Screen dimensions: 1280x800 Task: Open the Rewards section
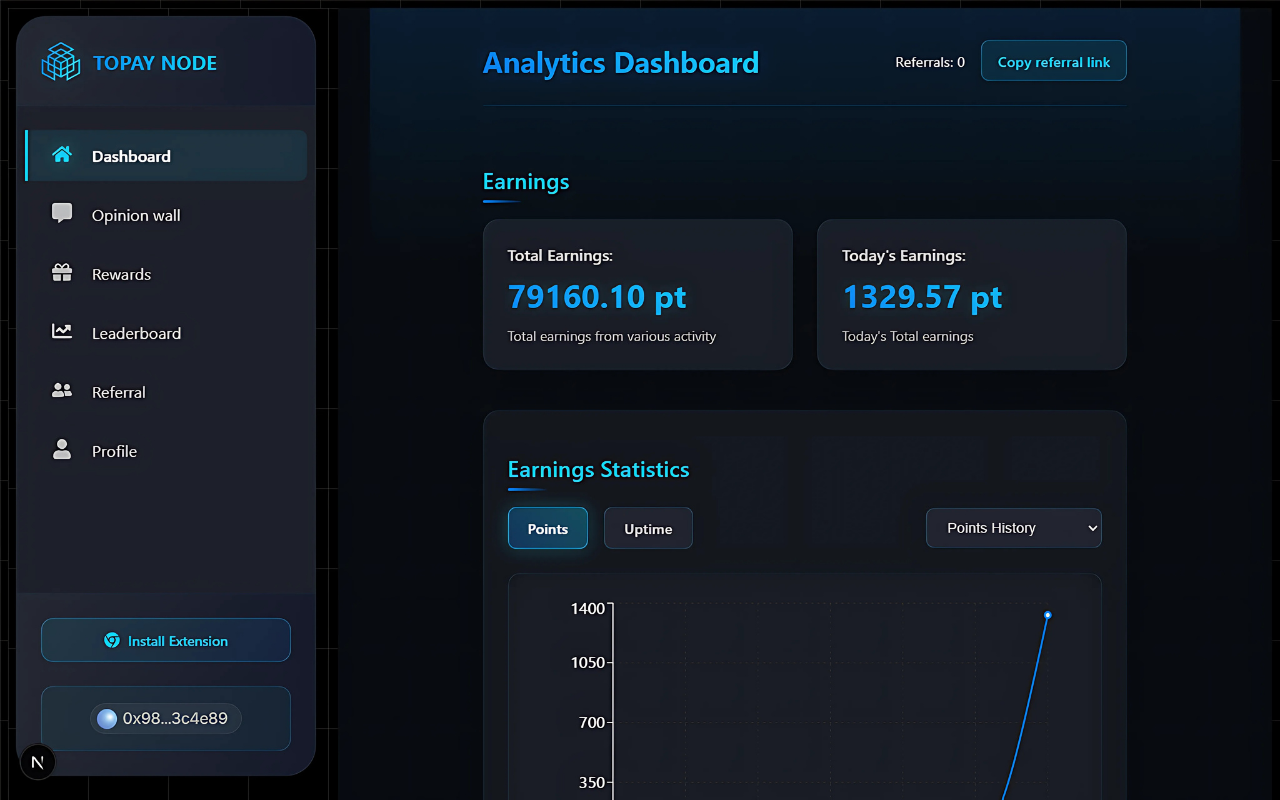coord(166,274)
